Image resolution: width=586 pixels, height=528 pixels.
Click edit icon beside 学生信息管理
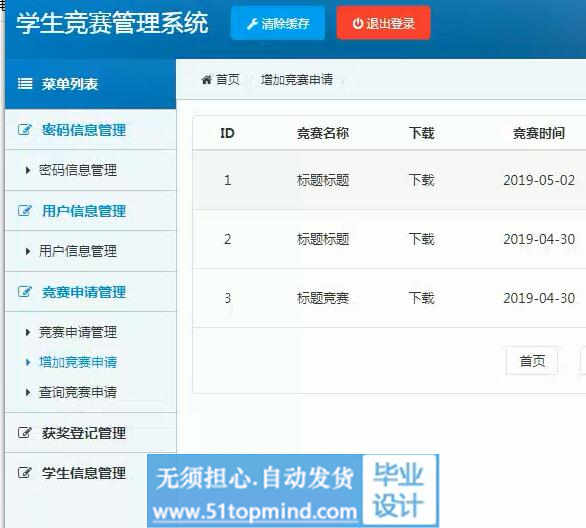coord(25,473)
